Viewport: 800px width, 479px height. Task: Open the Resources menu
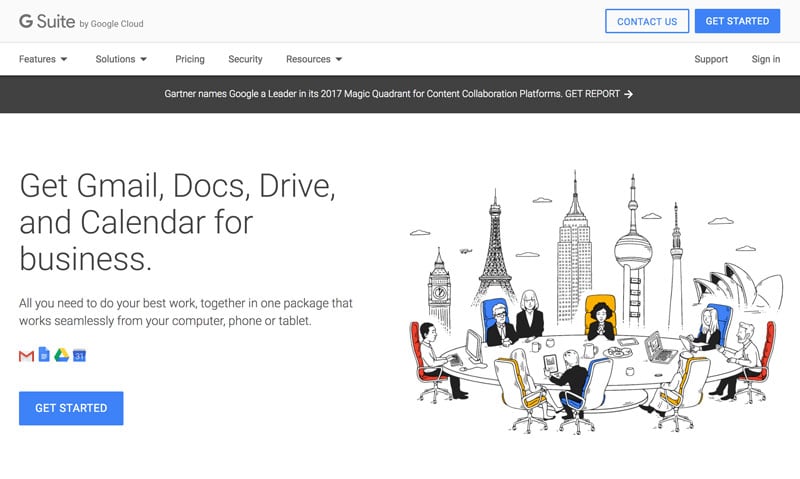[314, 59]
